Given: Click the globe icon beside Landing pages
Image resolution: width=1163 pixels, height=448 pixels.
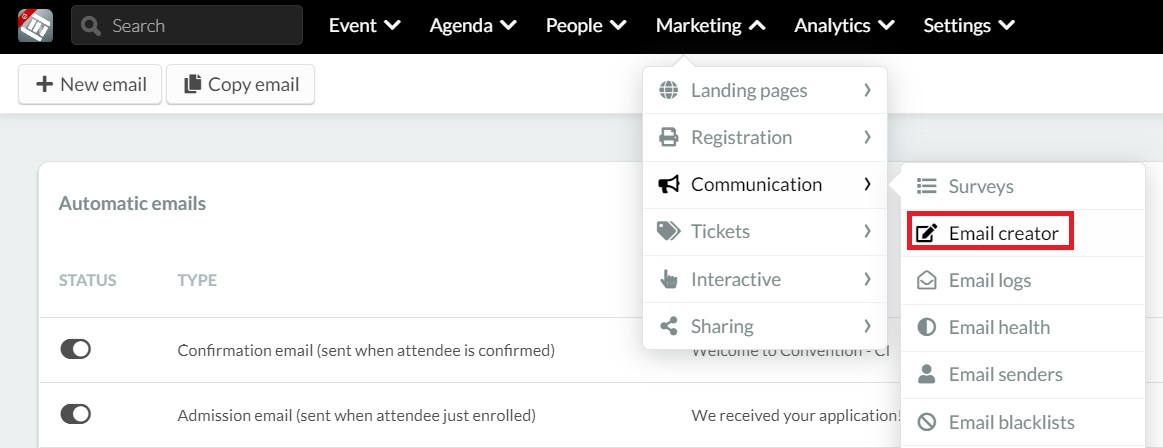Looking at the screenshot, I should [668, 90].
